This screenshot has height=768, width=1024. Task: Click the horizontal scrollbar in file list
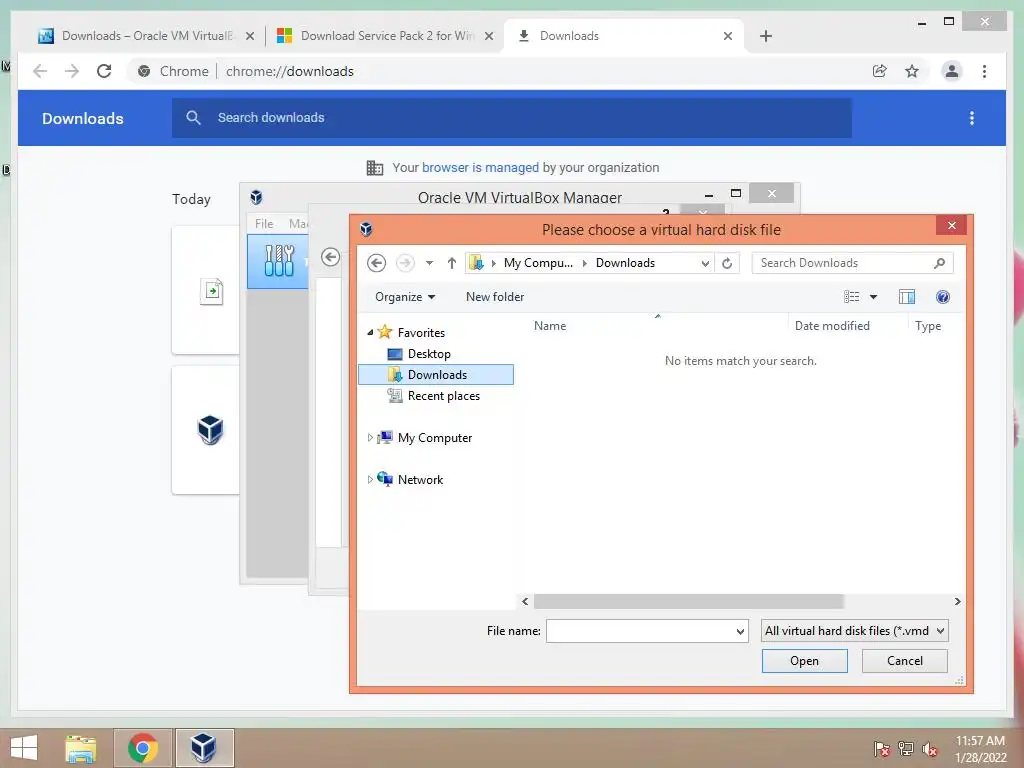click(689, 601)
